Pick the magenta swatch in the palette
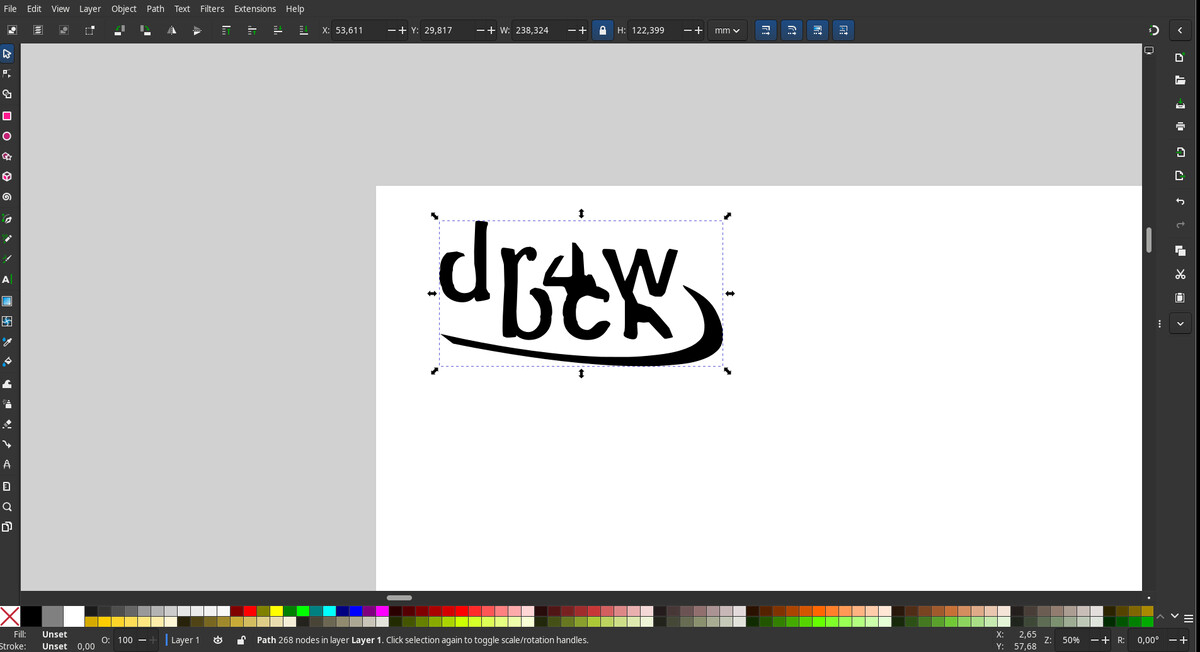The height and width of the screenshot is (652, 1200). pyautogui.click(x=382, y=611)
